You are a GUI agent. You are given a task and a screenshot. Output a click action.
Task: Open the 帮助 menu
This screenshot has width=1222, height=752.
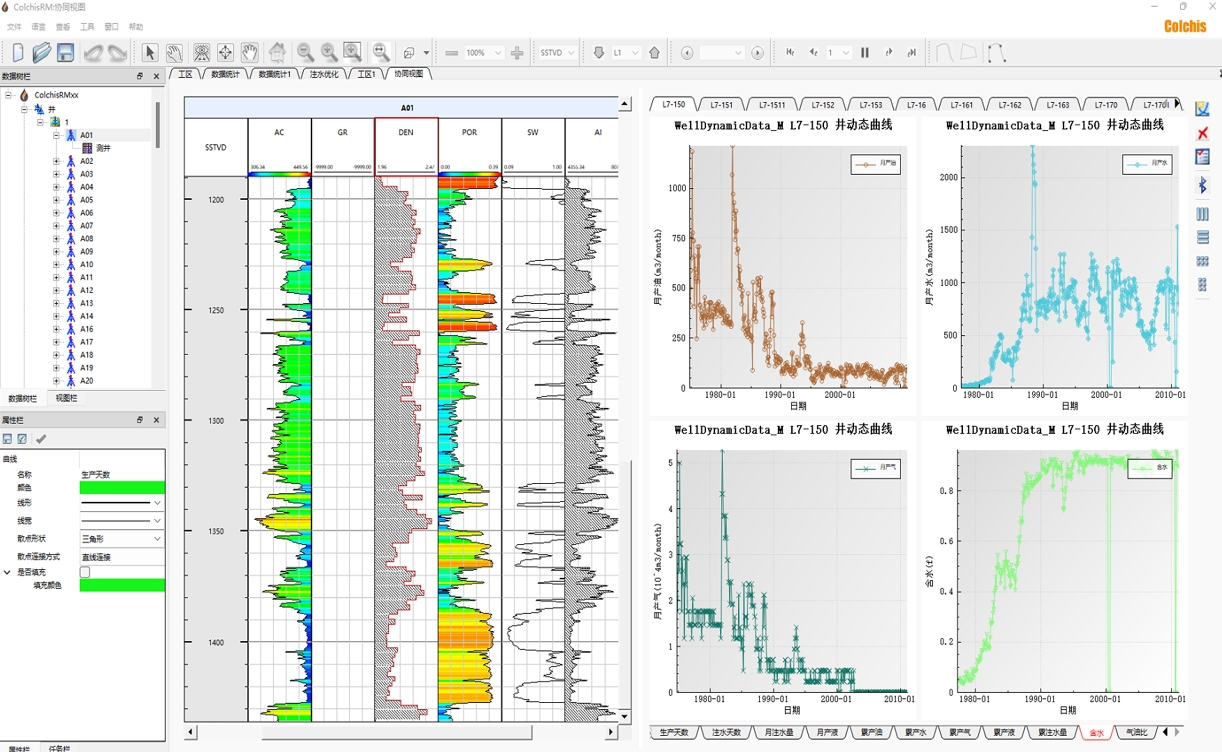(x=136, y=27)
